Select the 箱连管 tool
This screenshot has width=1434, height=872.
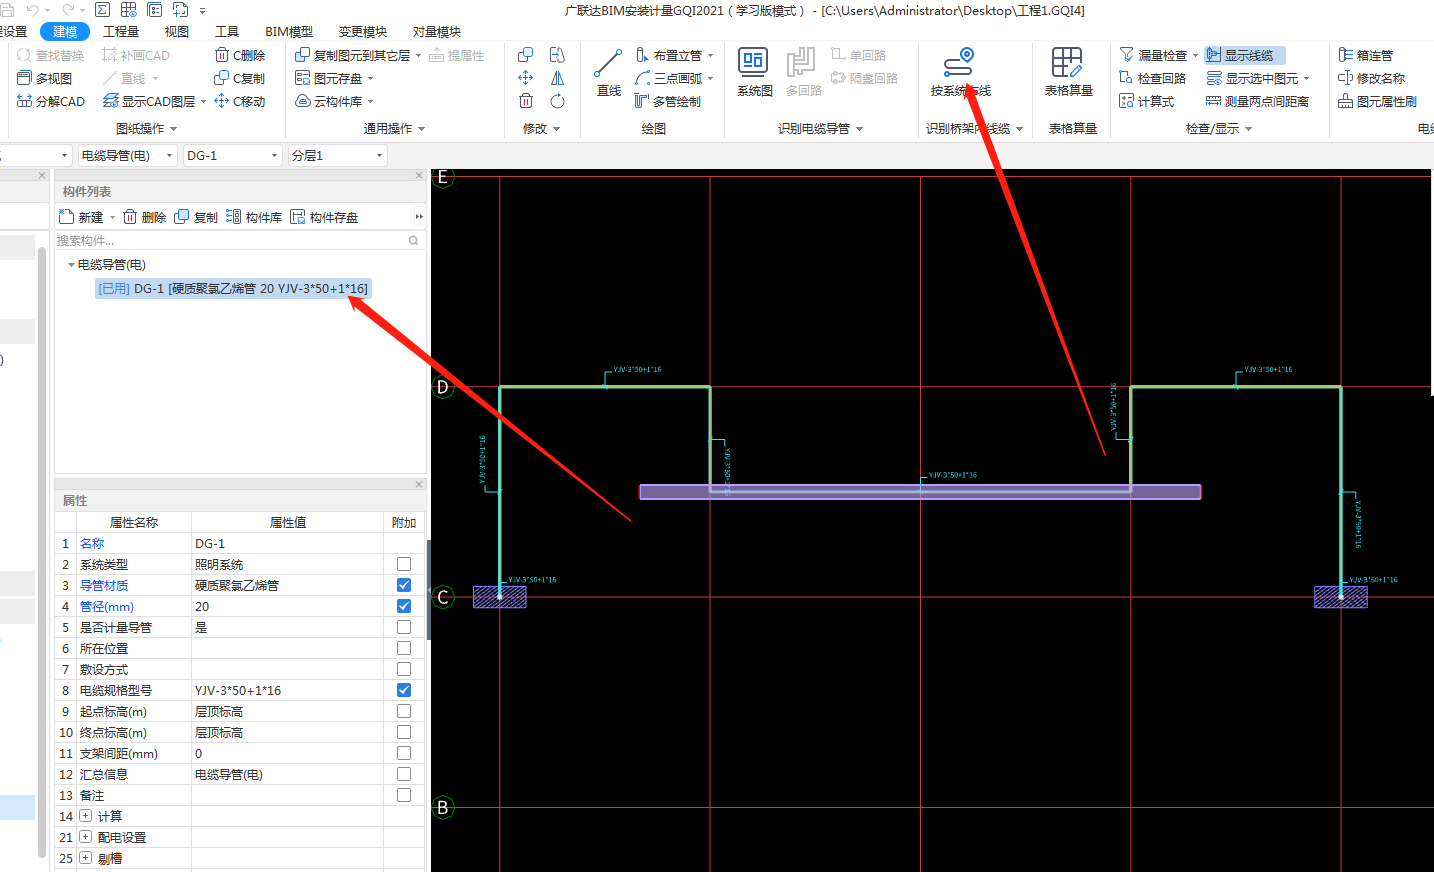[x=1365, y=55]
